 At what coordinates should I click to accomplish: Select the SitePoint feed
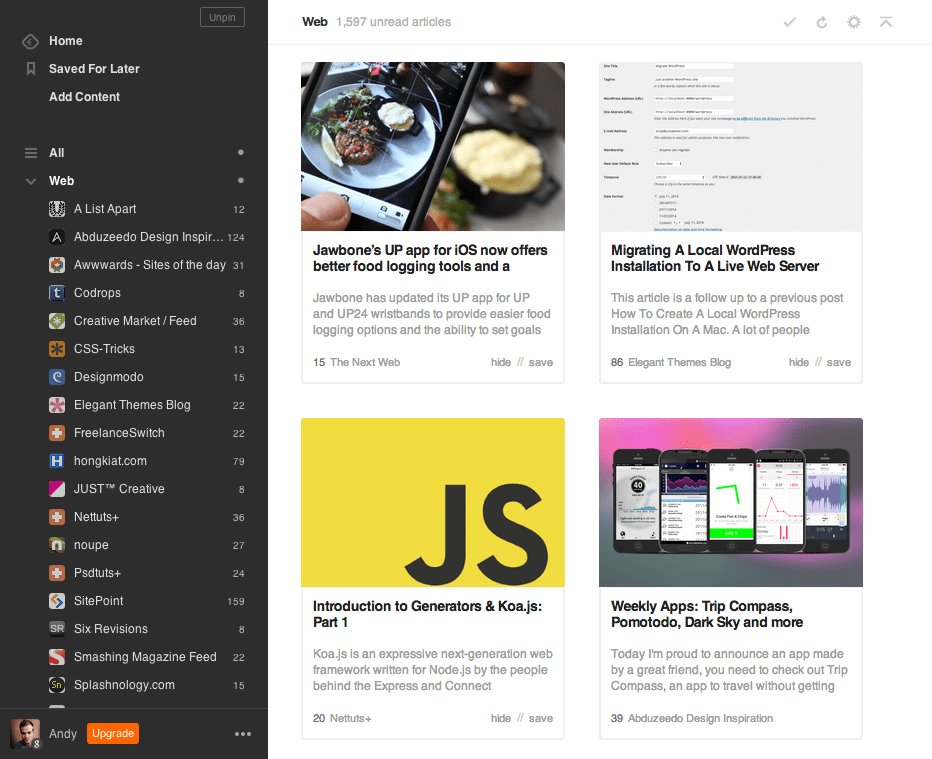point(103,600)
